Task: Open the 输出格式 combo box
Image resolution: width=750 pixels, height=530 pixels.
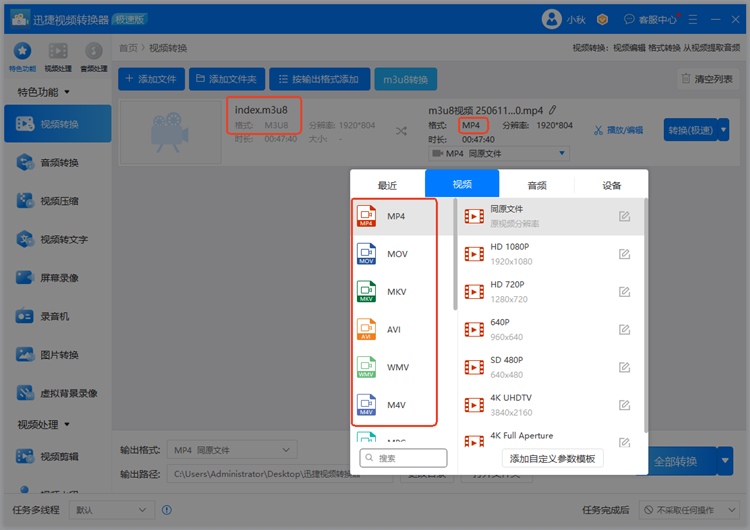Action: point(232,450)
